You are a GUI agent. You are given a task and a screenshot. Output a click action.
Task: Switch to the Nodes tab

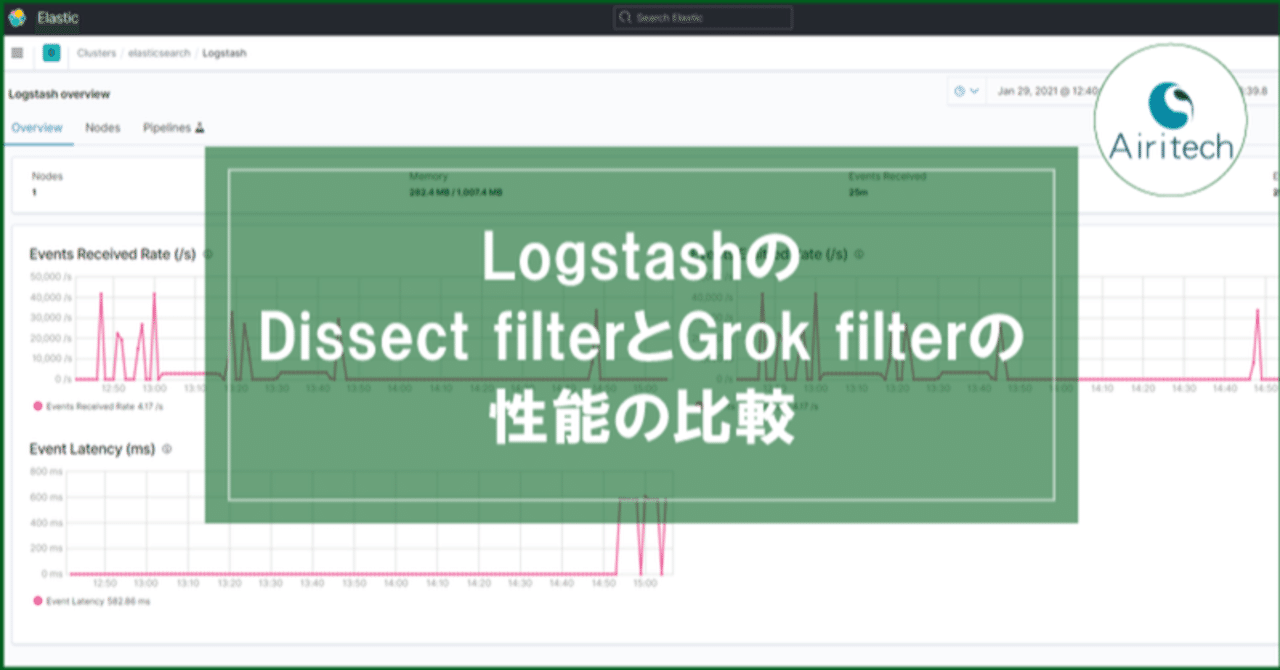click(x=102, y=128)
